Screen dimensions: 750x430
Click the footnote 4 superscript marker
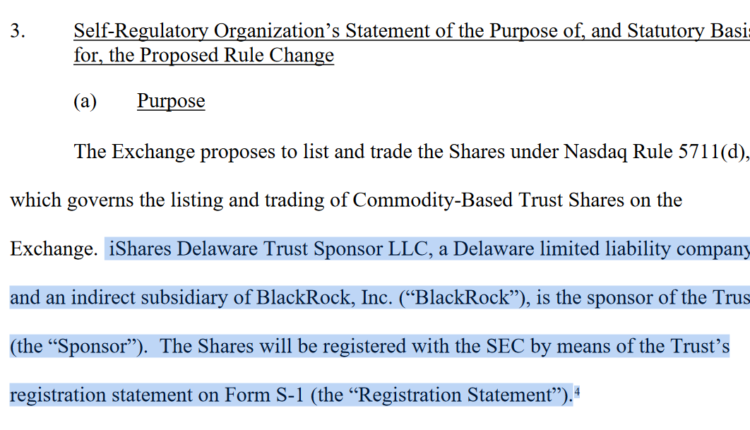point(578,391)
